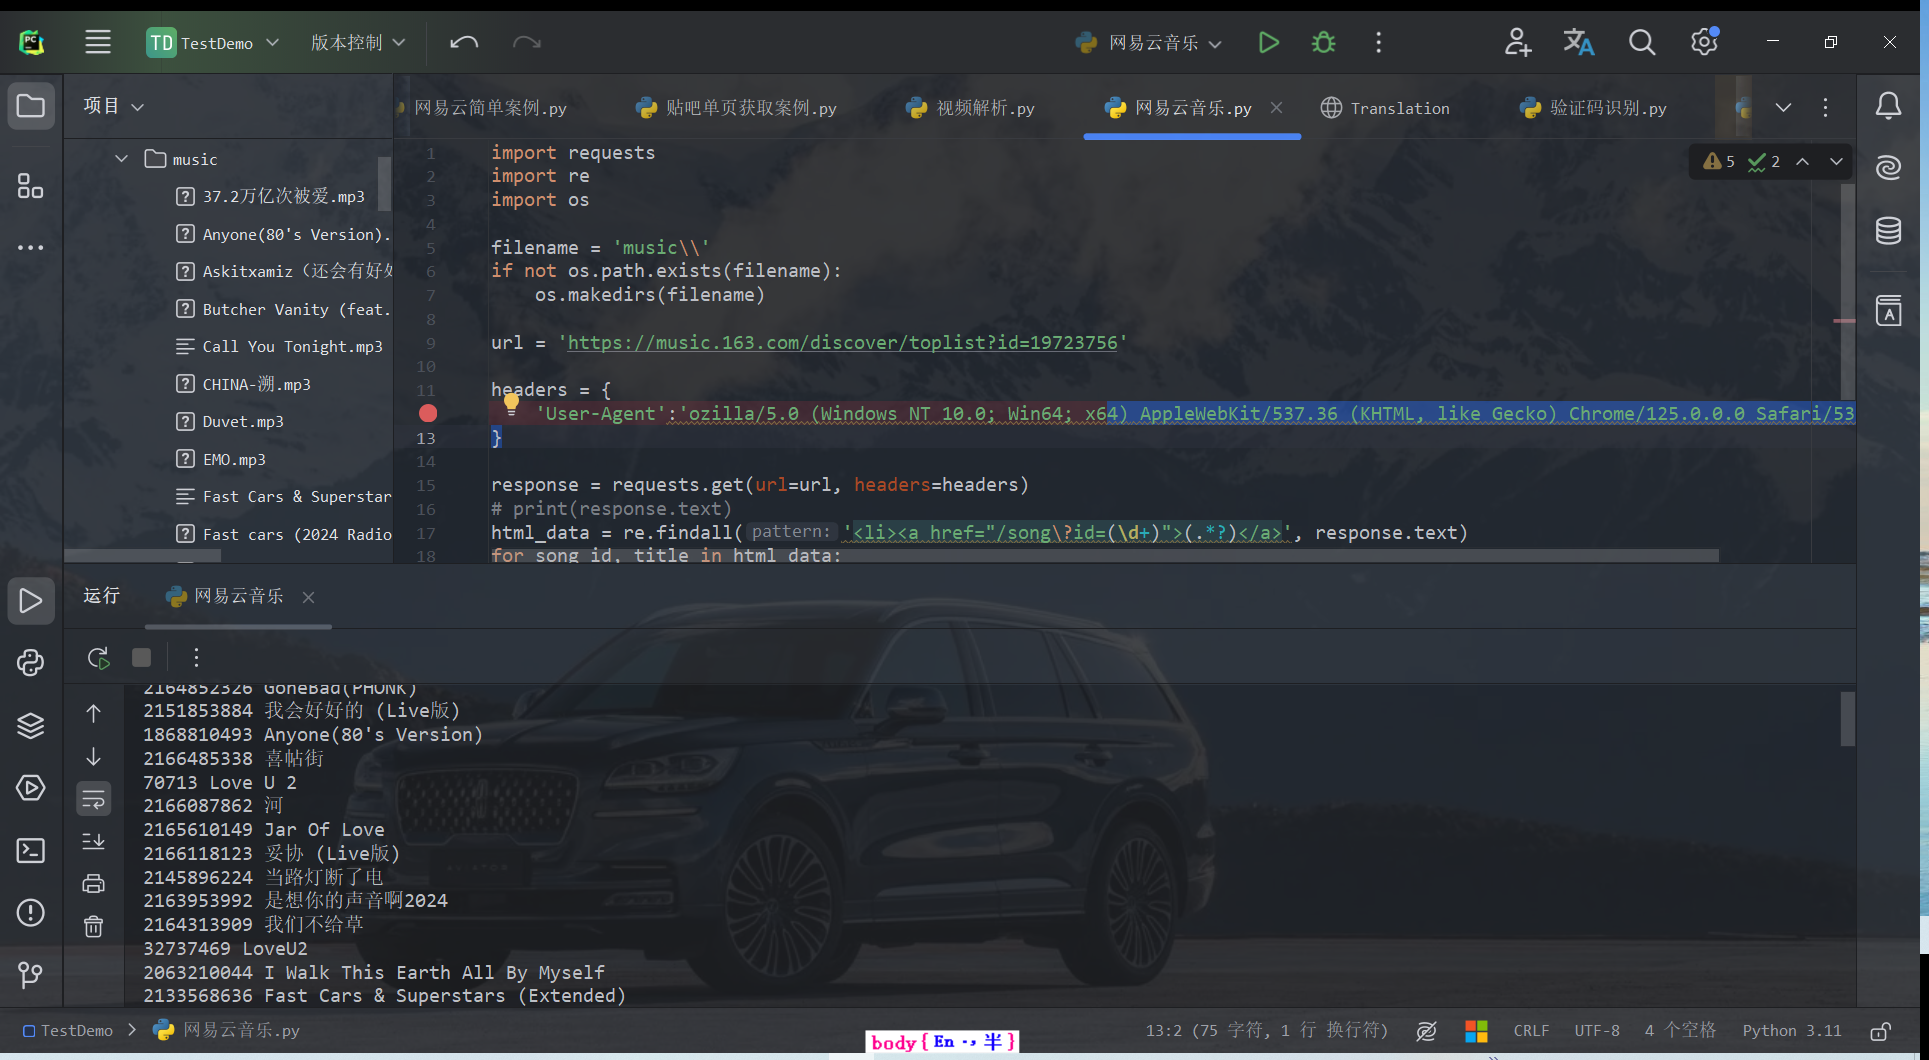
Task: Open Code With Me add-user icon
Action: [x=1517, y=42]
